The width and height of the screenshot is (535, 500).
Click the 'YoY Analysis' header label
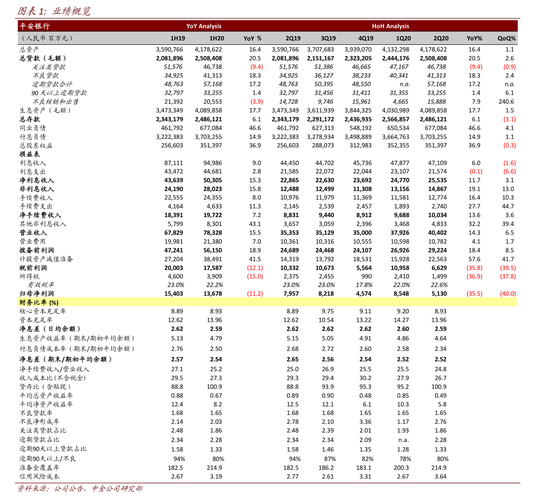204,26
